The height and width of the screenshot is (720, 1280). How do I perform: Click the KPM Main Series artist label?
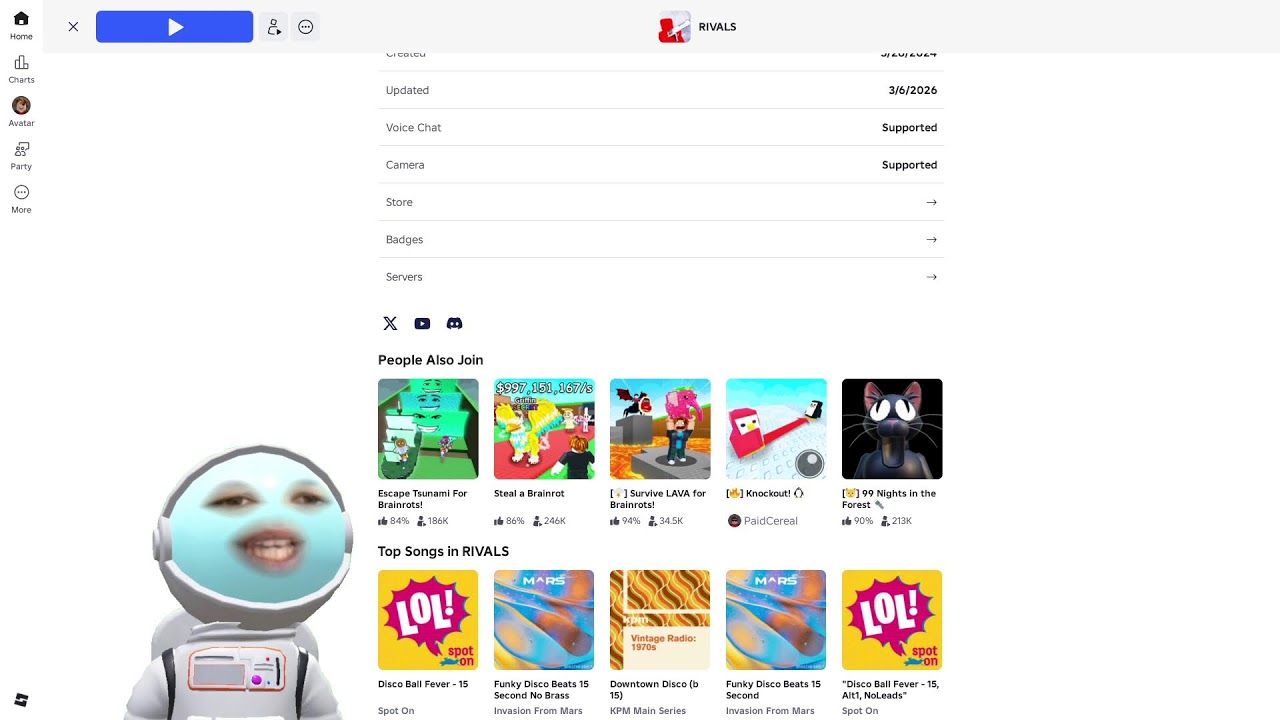pyautogui.click(x=648, y=711)
